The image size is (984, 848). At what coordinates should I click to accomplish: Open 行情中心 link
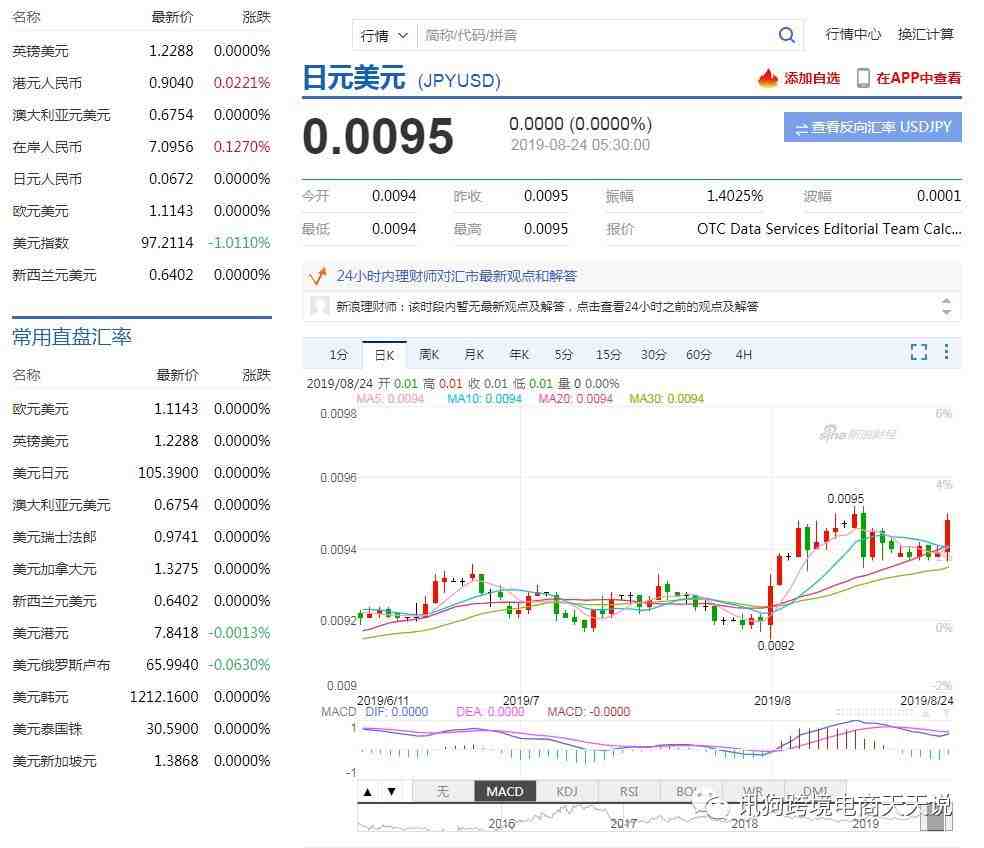[x=853, y=34]
